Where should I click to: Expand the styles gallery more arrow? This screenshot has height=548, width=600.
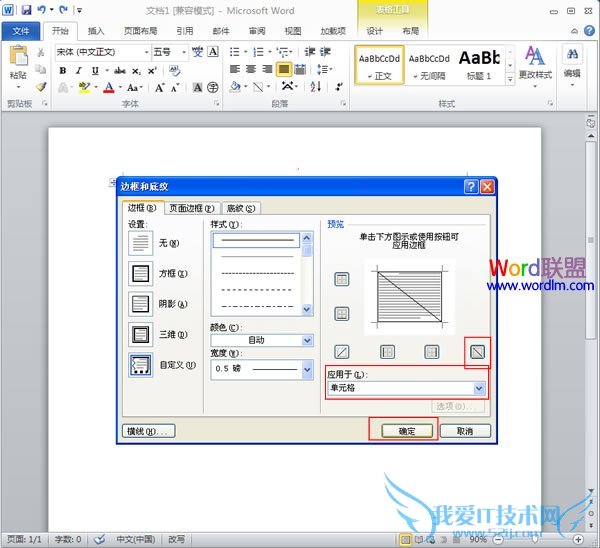[510, 79]
